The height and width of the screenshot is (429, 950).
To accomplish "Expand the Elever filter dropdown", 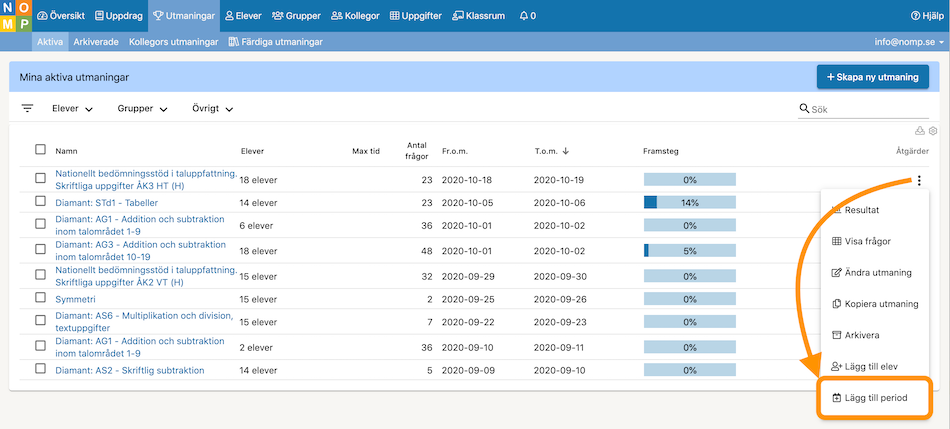I will 73,109.
